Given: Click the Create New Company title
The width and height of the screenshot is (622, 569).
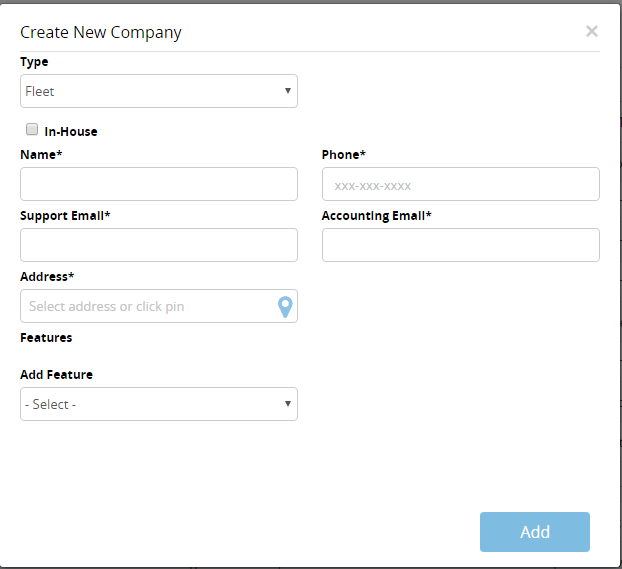Looking at the screenshot, I should click(x=101, y=33).
